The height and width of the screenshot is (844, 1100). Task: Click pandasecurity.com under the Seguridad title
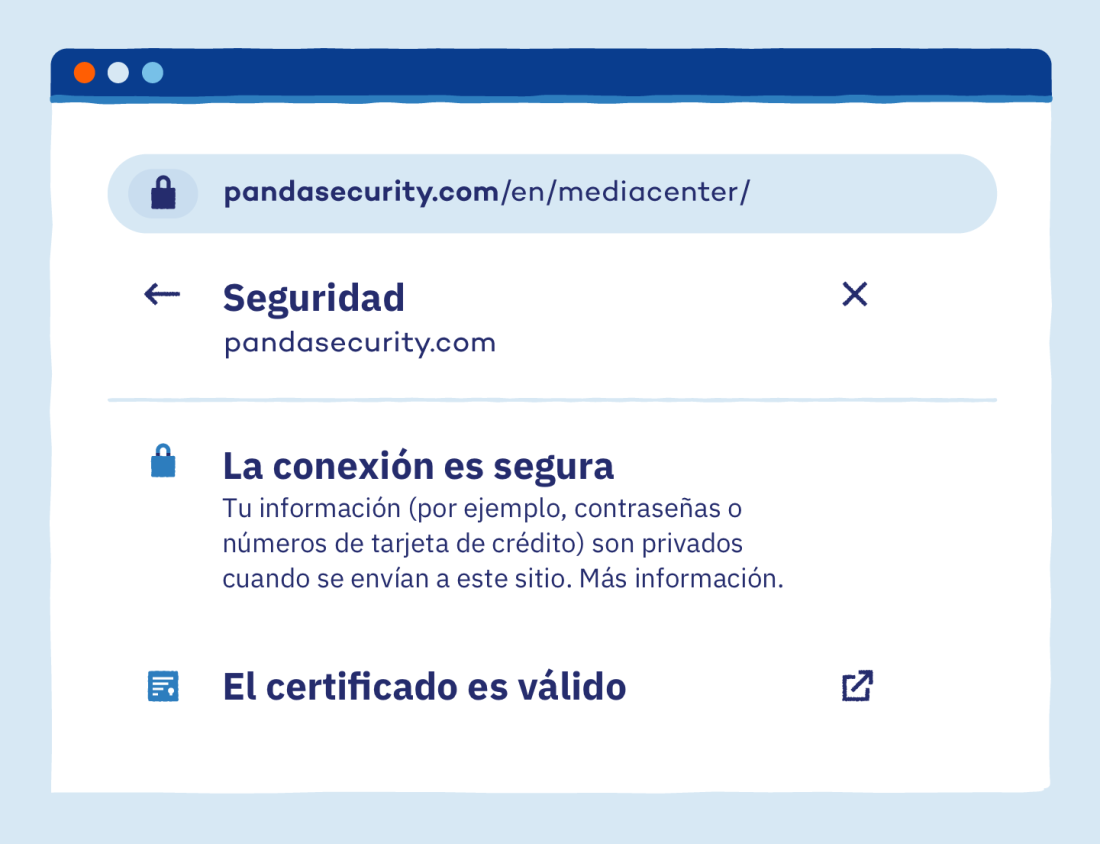(360, 343)
